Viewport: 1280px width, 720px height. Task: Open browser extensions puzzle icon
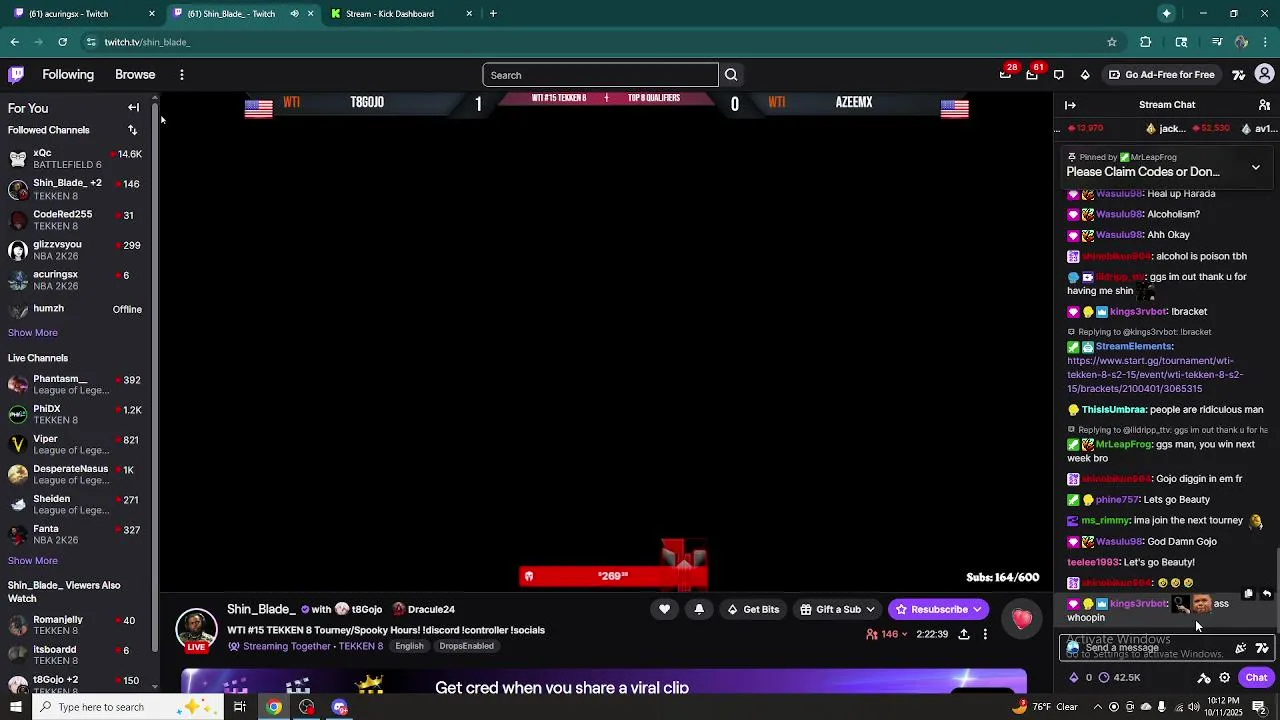[1146, 42]
